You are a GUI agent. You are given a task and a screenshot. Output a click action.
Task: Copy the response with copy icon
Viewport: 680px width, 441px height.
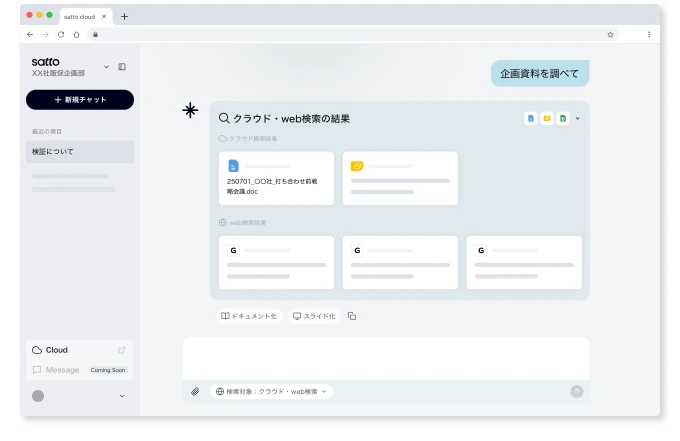[352, 316]
